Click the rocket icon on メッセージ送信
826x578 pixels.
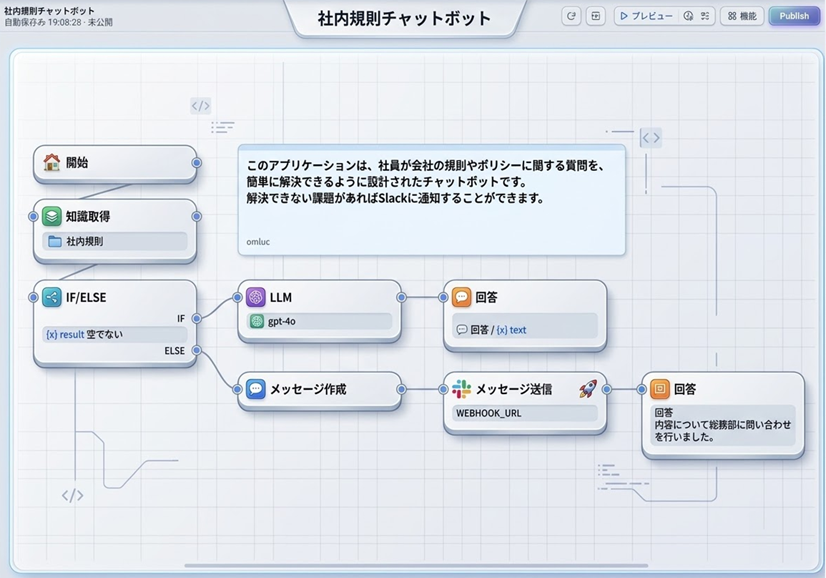[588, 389]
